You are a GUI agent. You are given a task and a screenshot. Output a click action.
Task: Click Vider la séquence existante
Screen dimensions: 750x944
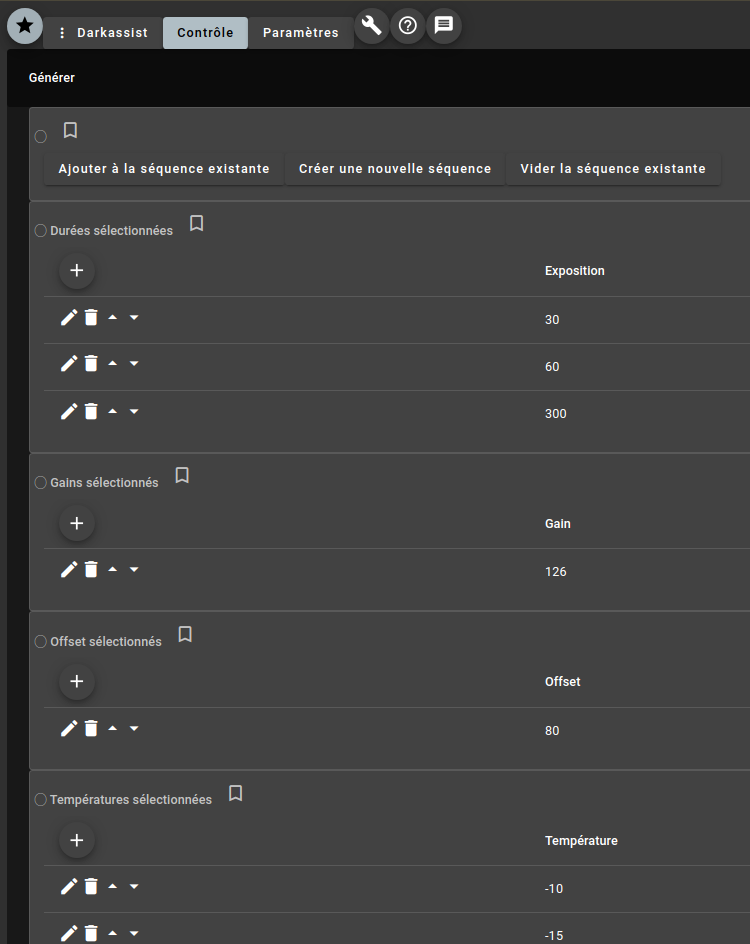[613, 169]
